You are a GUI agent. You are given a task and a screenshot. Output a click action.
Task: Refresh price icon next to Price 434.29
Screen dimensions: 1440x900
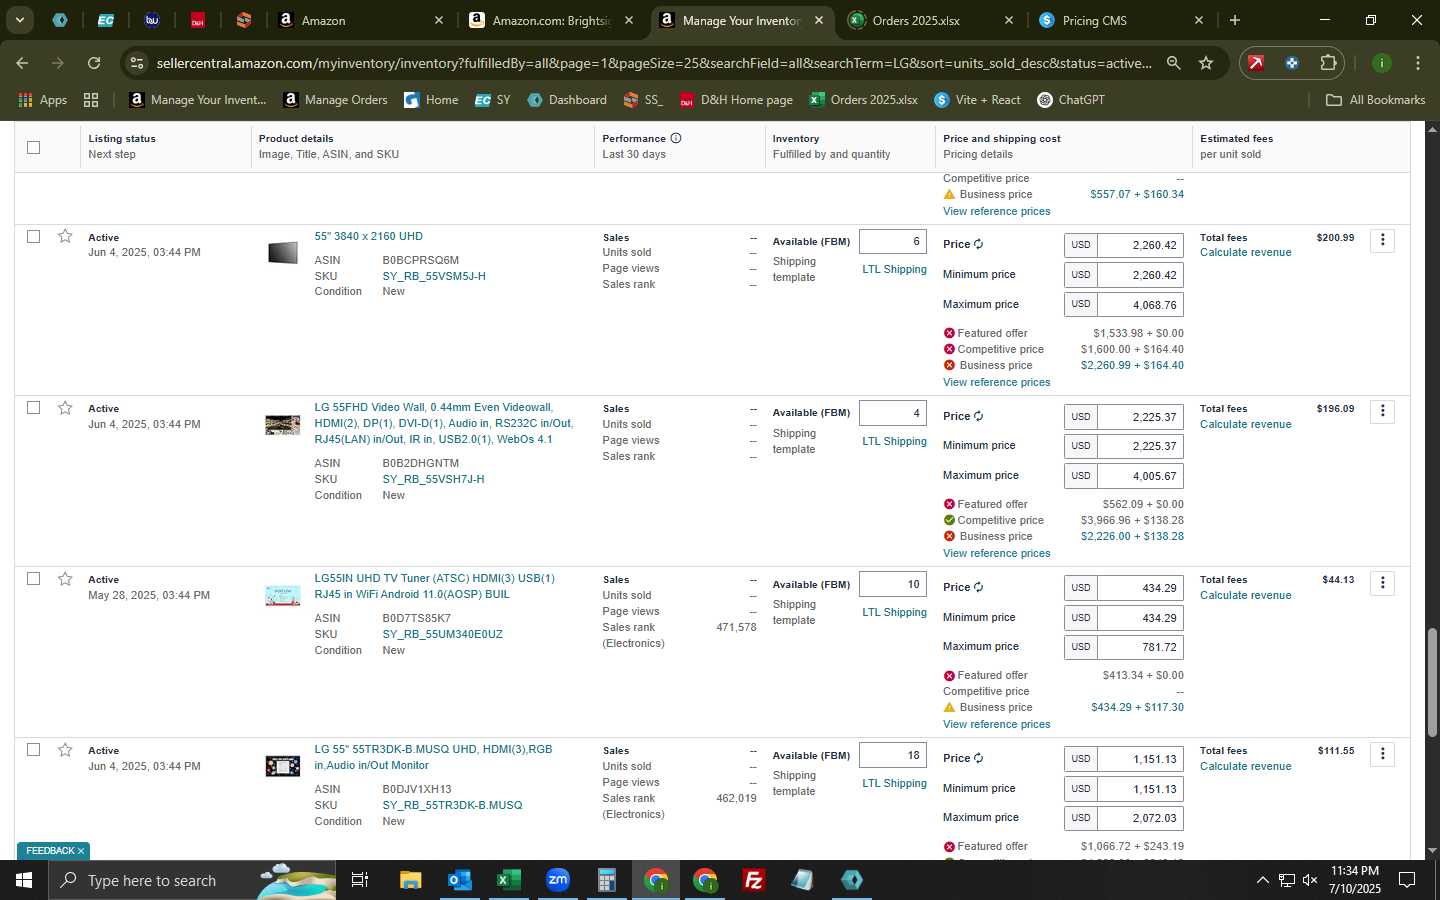coord(978,588)
